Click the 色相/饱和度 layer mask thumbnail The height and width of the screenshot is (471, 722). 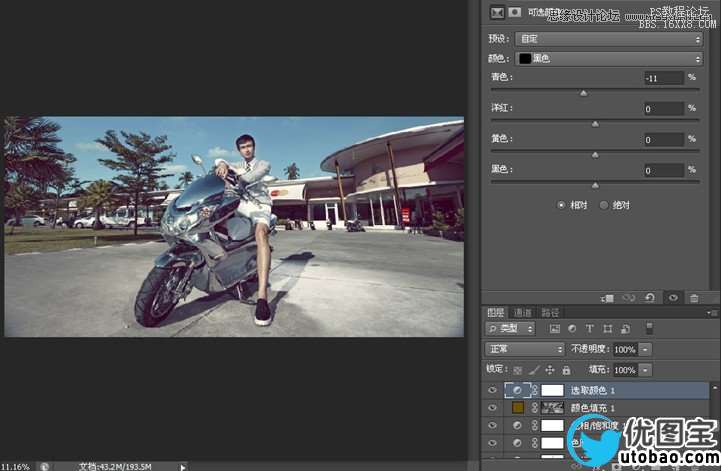click(552, 425)
